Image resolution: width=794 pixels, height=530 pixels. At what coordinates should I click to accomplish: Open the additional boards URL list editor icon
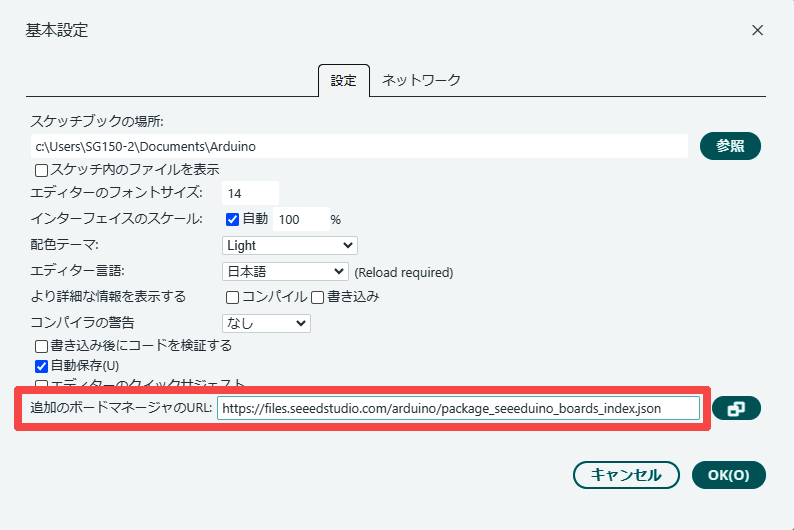coord(736,409)
